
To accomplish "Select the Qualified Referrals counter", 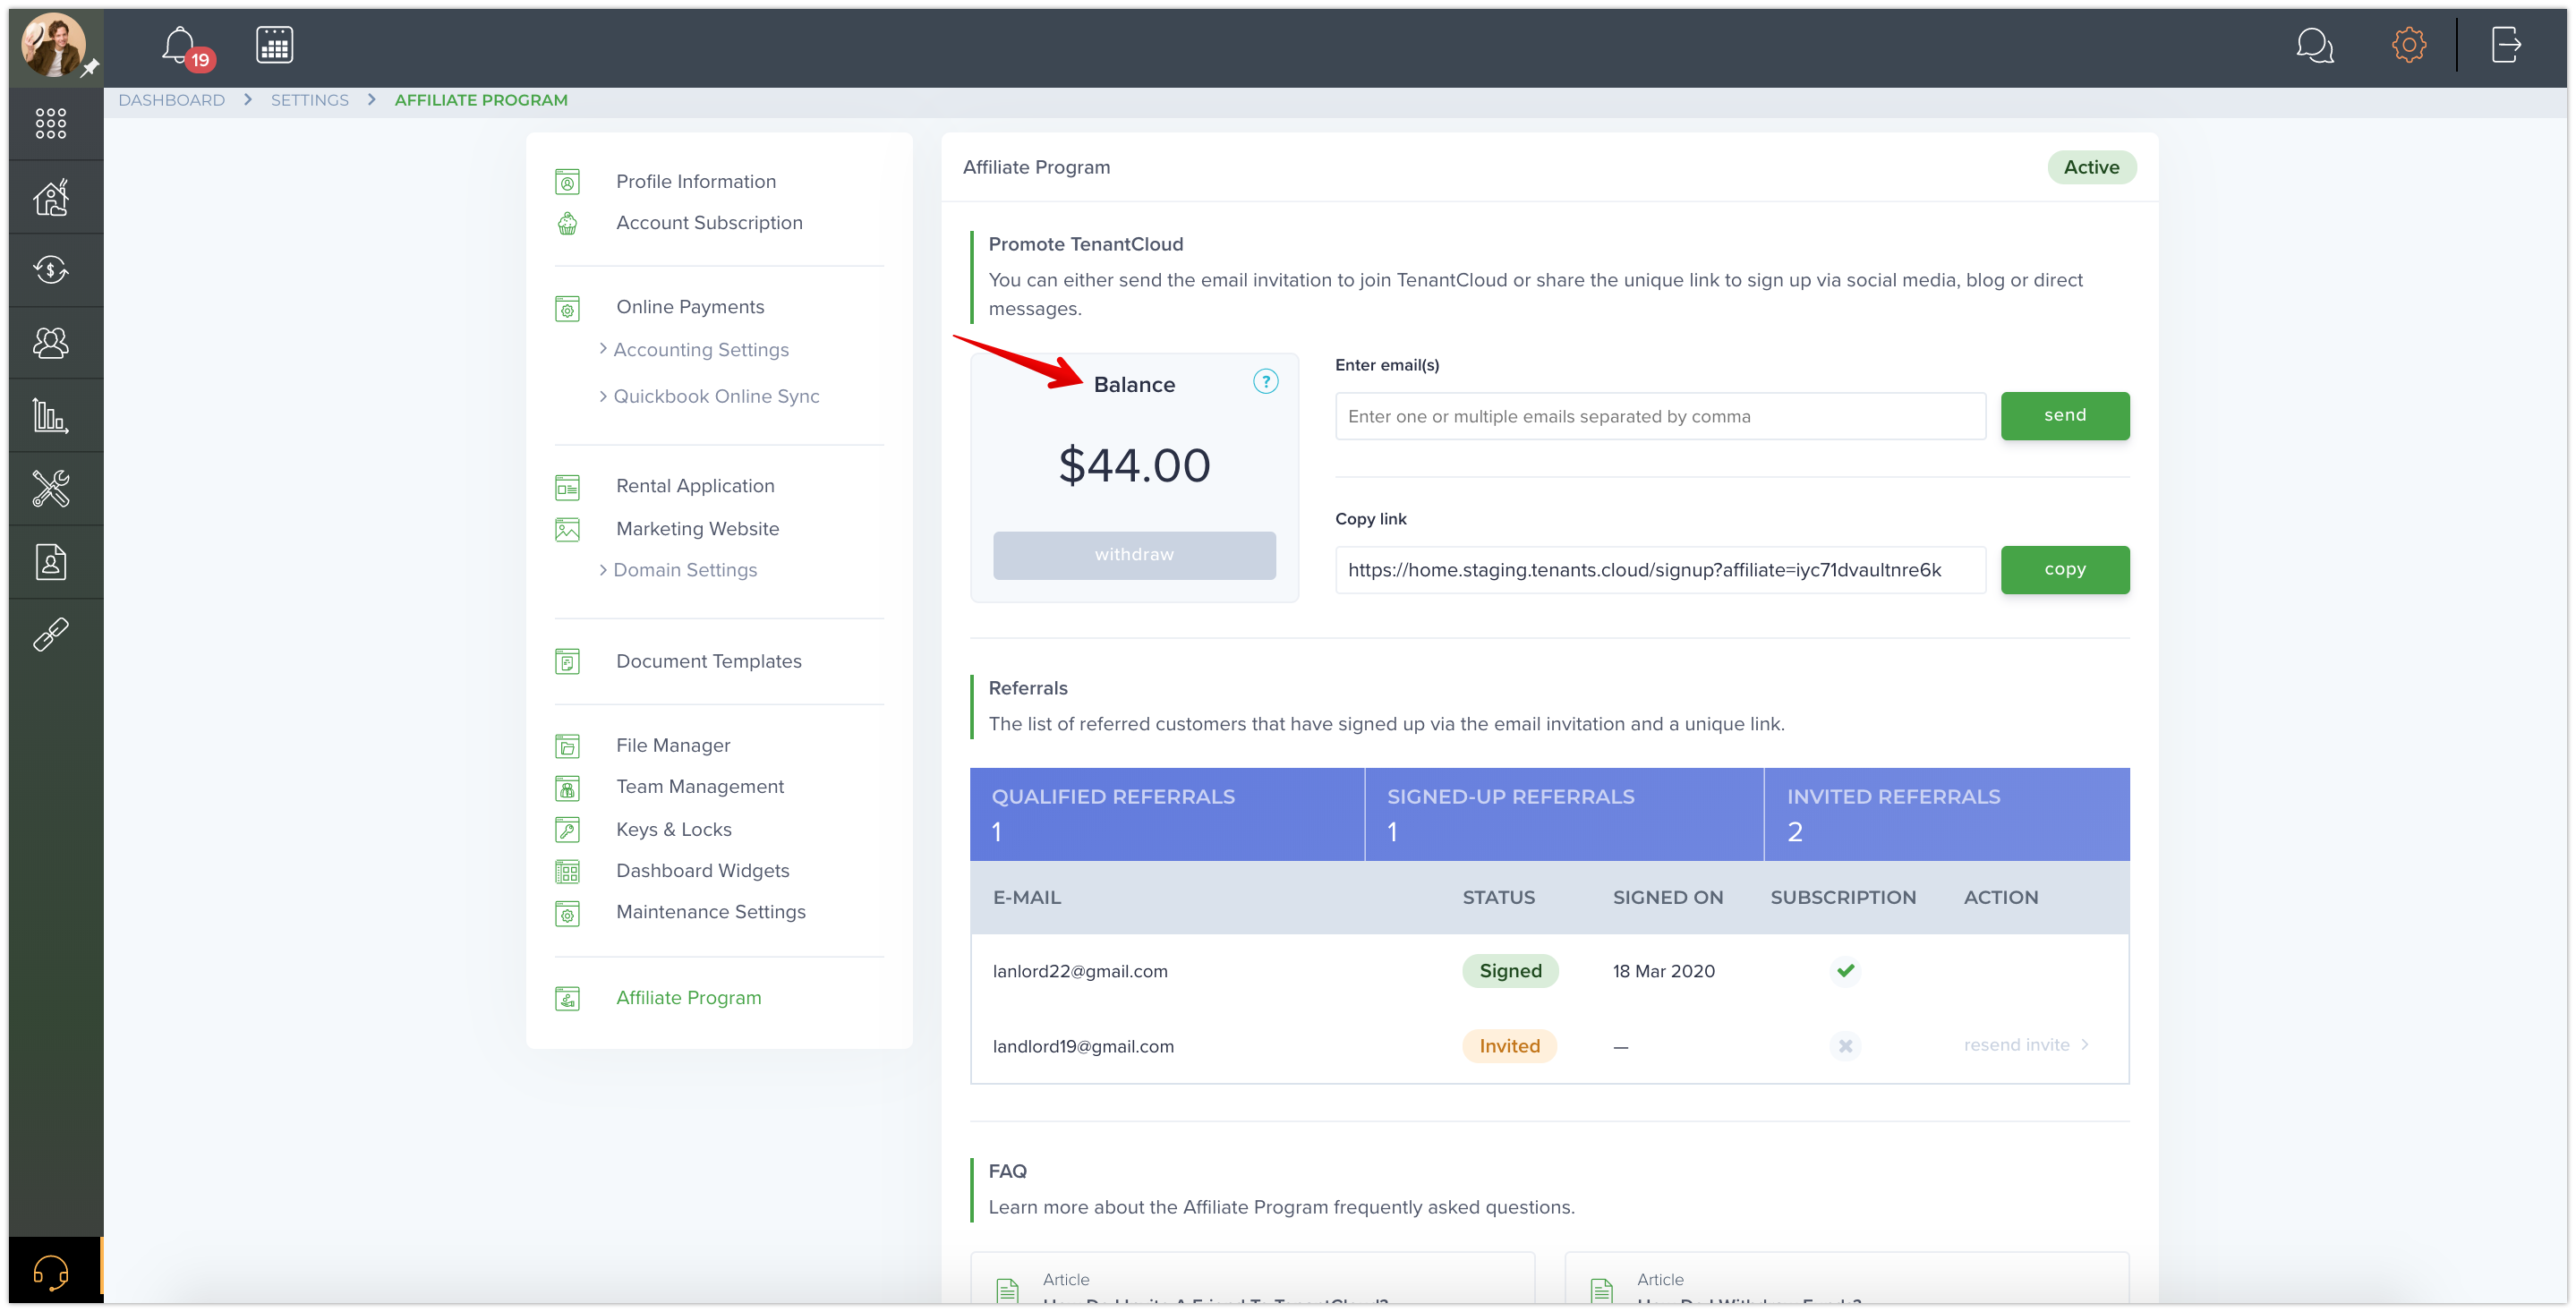I will pos(1166,813).
